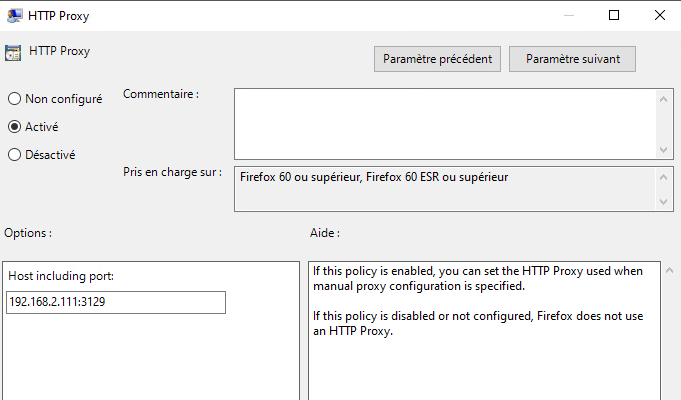Click the Firefox 60 supported-on text box

[x=444, y=189]
